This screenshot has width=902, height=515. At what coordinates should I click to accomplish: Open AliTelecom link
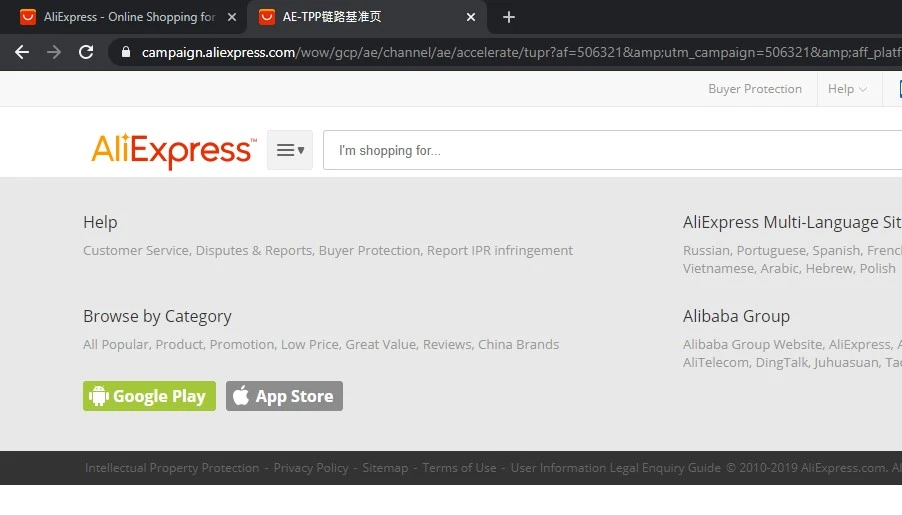[x=716, y=362]
